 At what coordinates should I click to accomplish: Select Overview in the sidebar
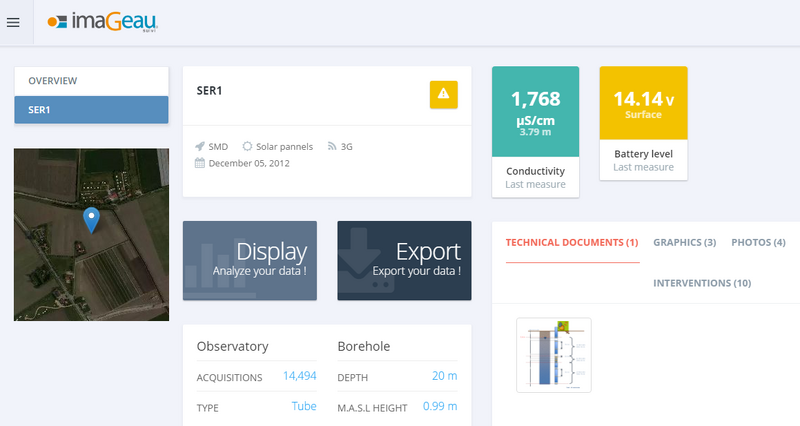[x=91, y=81]
